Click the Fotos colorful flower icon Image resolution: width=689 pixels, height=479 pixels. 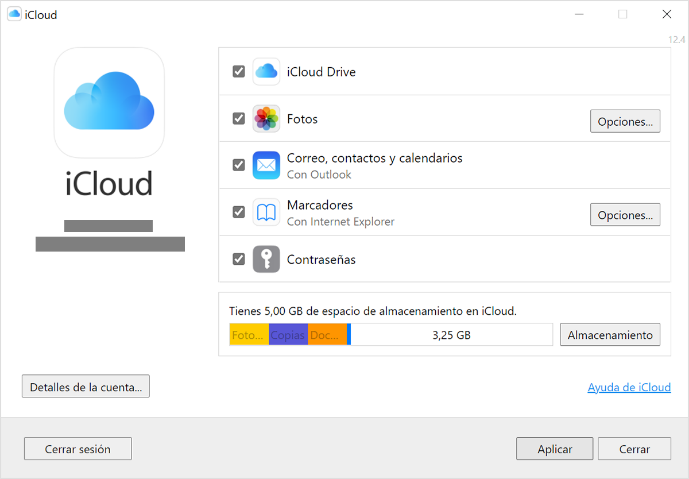point(266,119)
